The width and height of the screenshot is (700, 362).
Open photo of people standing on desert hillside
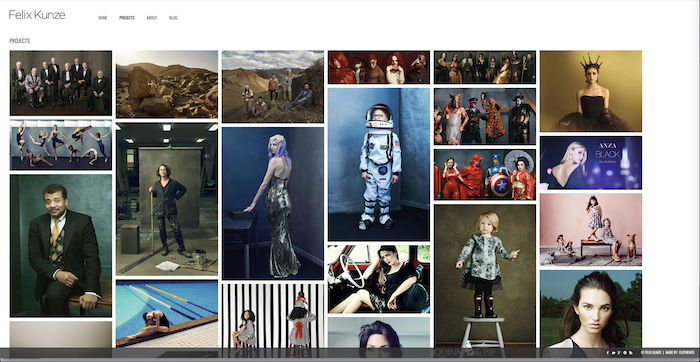pos(273,87)
